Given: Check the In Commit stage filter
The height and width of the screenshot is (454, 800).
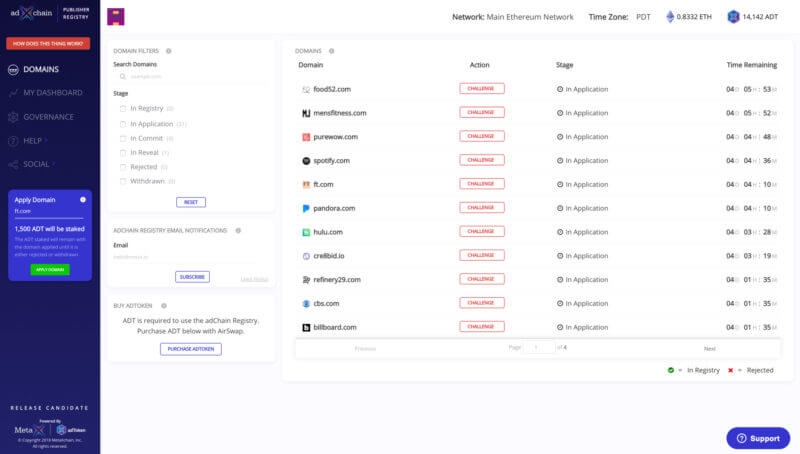Looking at the screenshot, I should [x=123, y=138].
